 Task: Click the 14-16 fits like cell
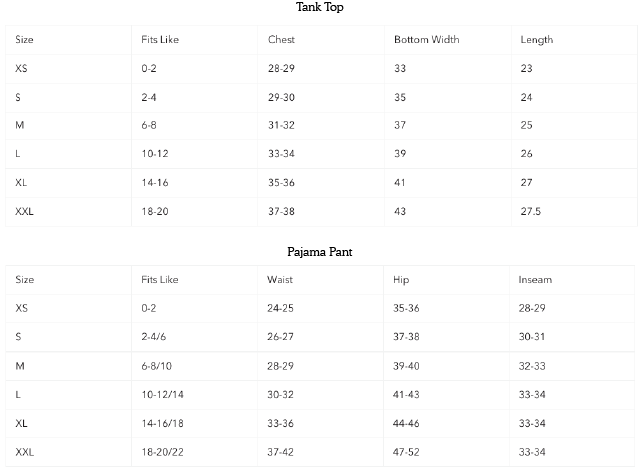pyautogui.click(x=155, y=184)
